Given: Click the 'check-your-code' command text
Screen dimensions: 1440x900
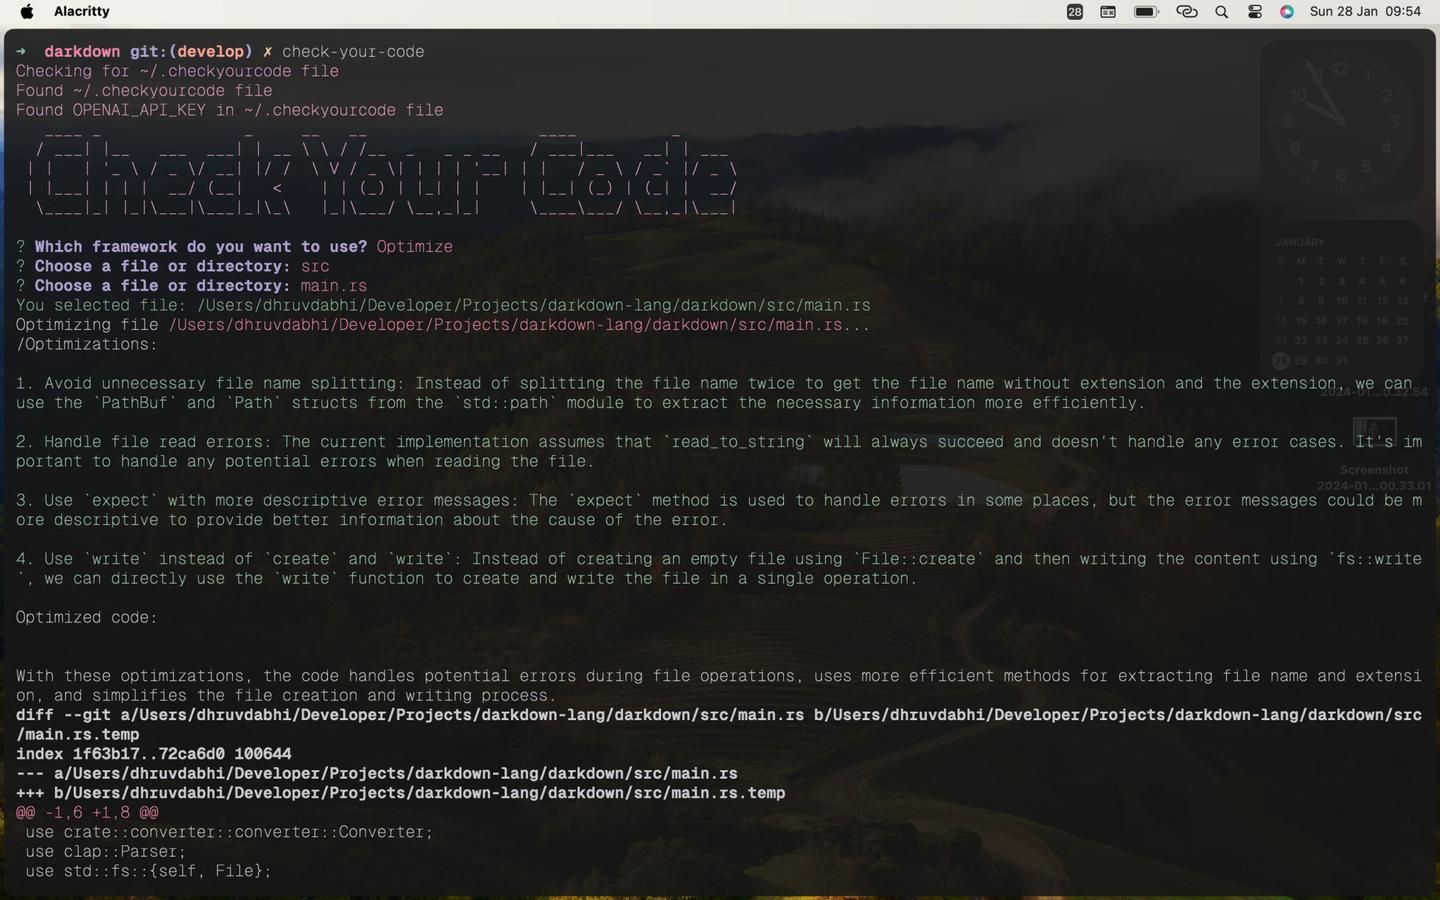Looking at the screenshot, I should click(x=353, y=52).
